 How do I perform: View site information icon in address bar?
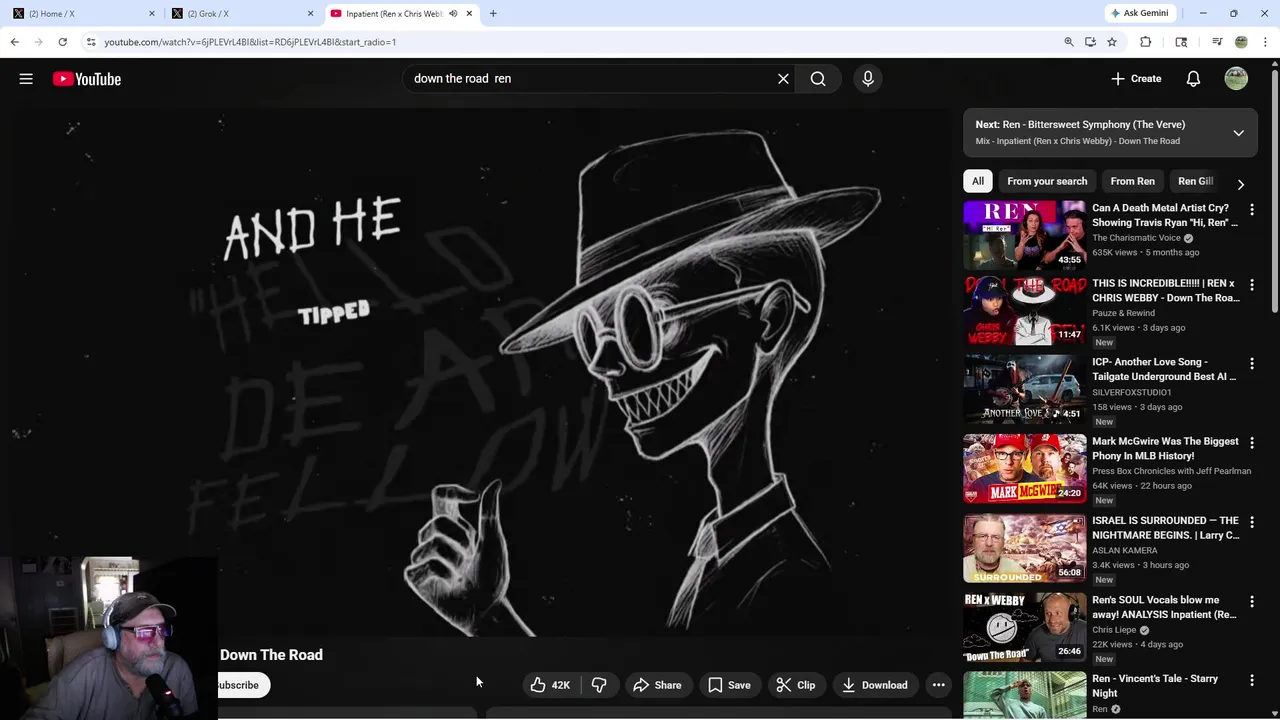(91, 42)
